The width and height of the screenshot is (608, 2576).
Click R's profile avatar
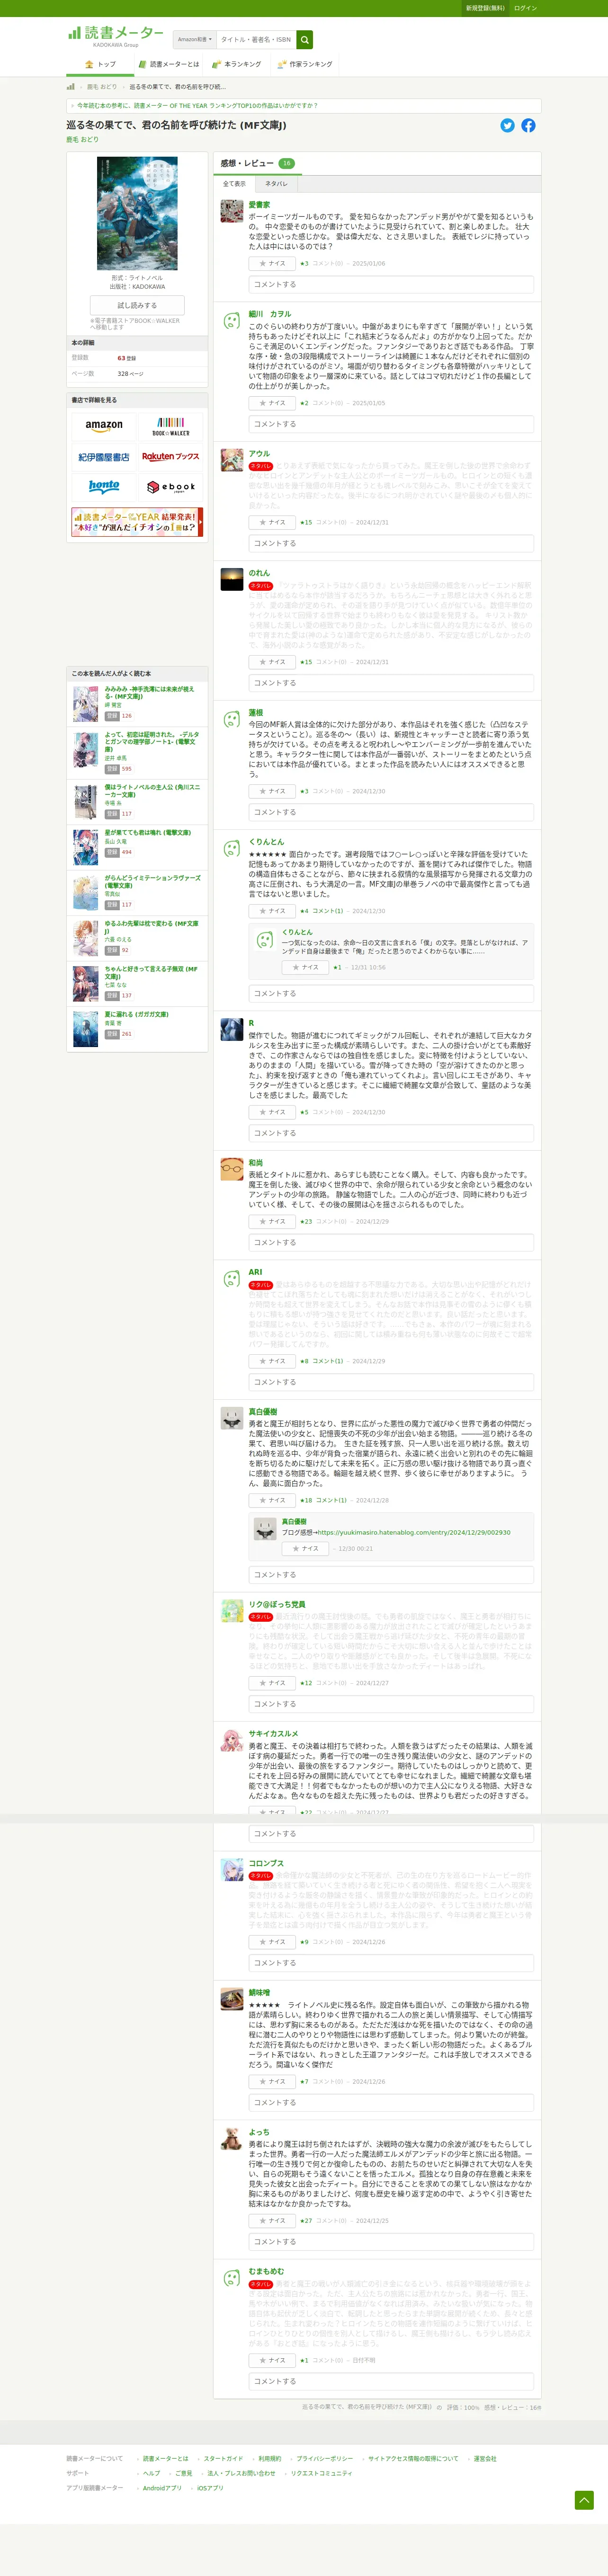[232, 1029]
